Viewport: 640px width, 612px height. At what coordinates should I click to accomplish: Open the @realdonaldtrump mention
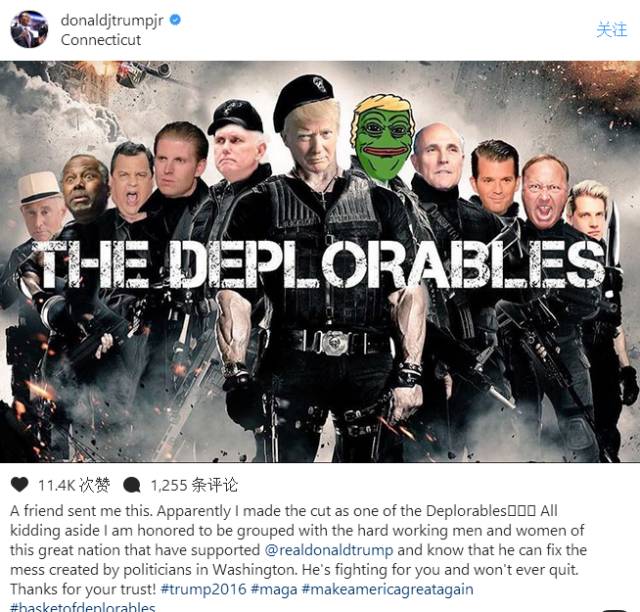pos(329,550)
